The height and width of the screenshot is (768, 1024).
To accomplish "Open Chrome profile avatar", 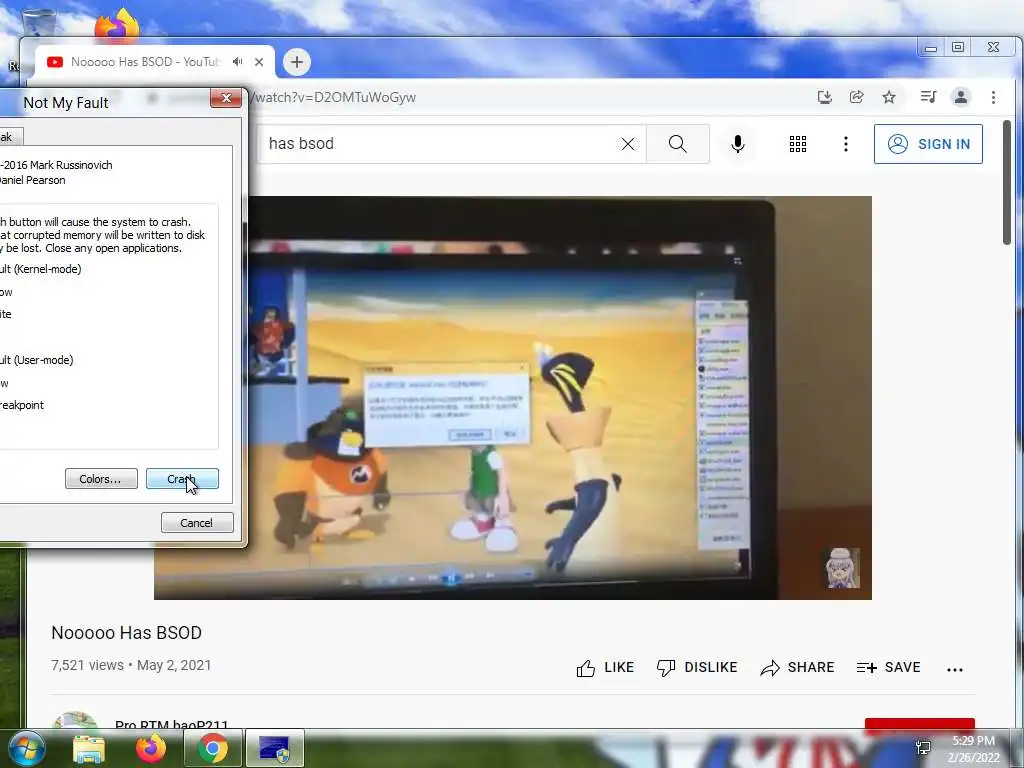I will pos(961,97).
